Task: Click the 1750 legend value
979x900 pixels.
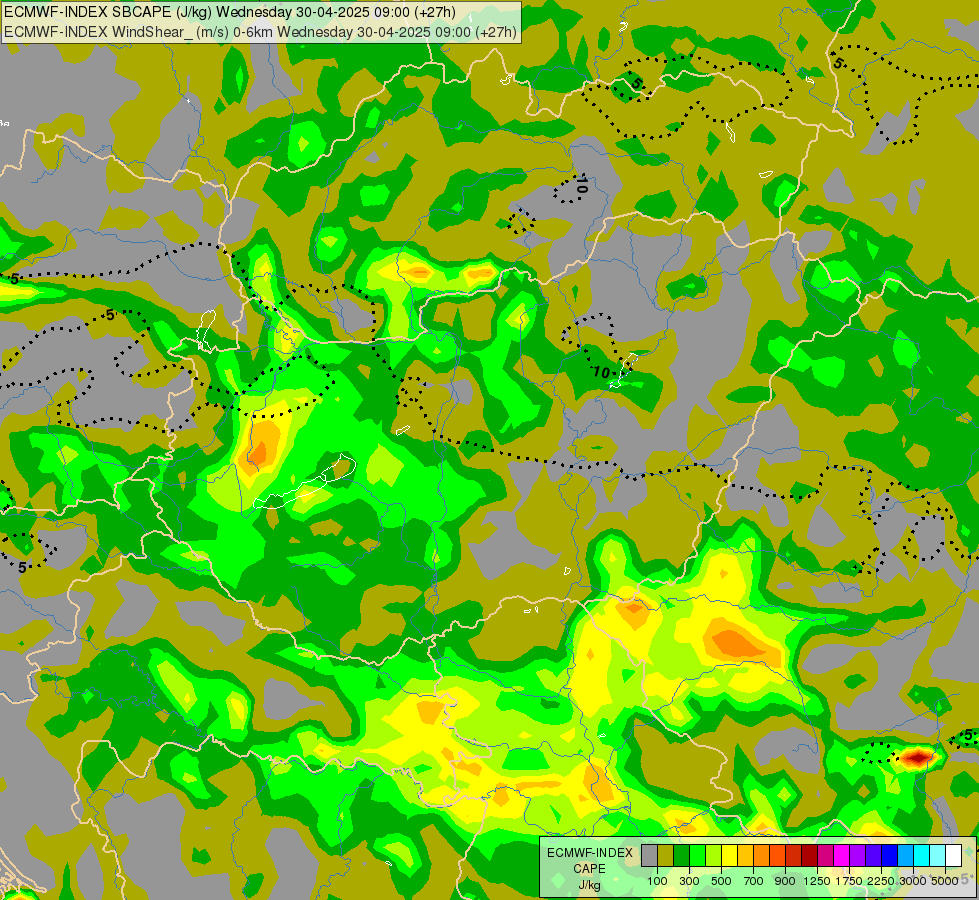Action: tap(849, 881)
